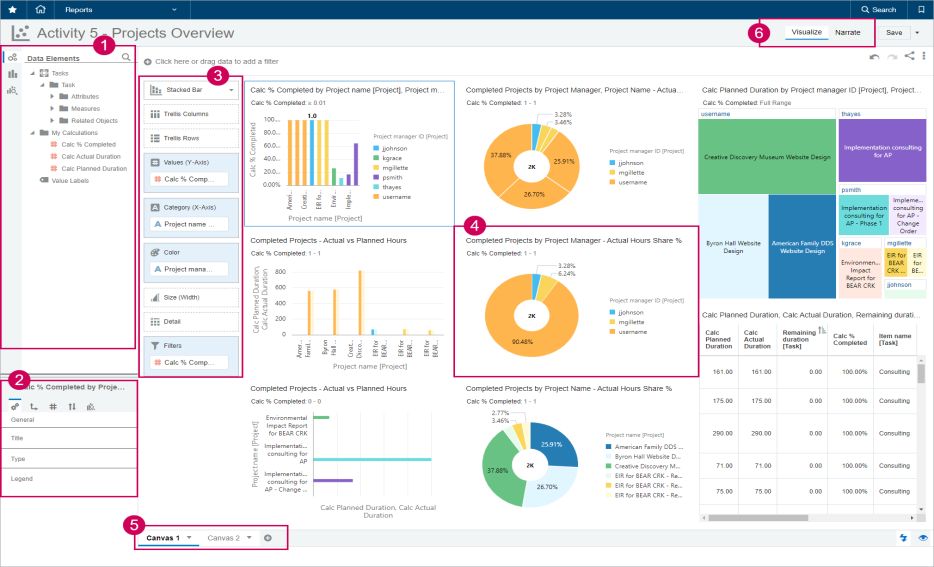Open the Data Elements search magnifier
This screenshot has height=567, width=934.
point(125,58)
